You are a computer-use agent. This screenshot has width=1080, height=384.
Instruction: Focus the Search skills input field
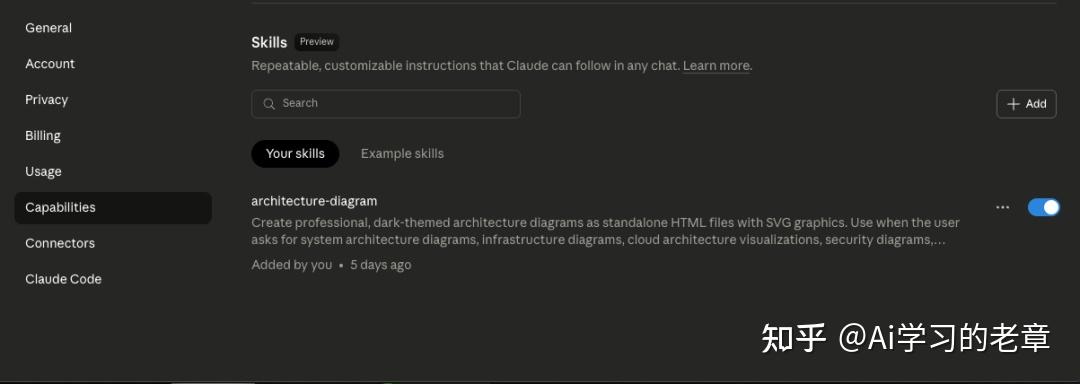click(x=386, y=104)
